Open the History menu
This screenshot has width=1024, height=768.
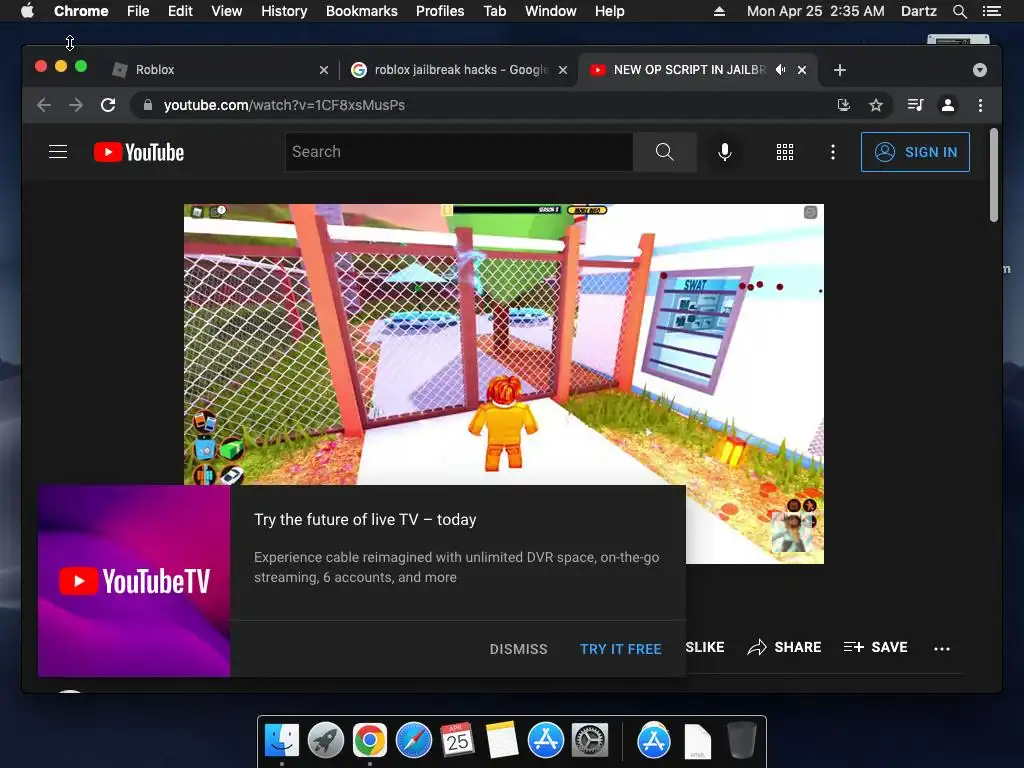pyautogui.click(x=284, y=11)
